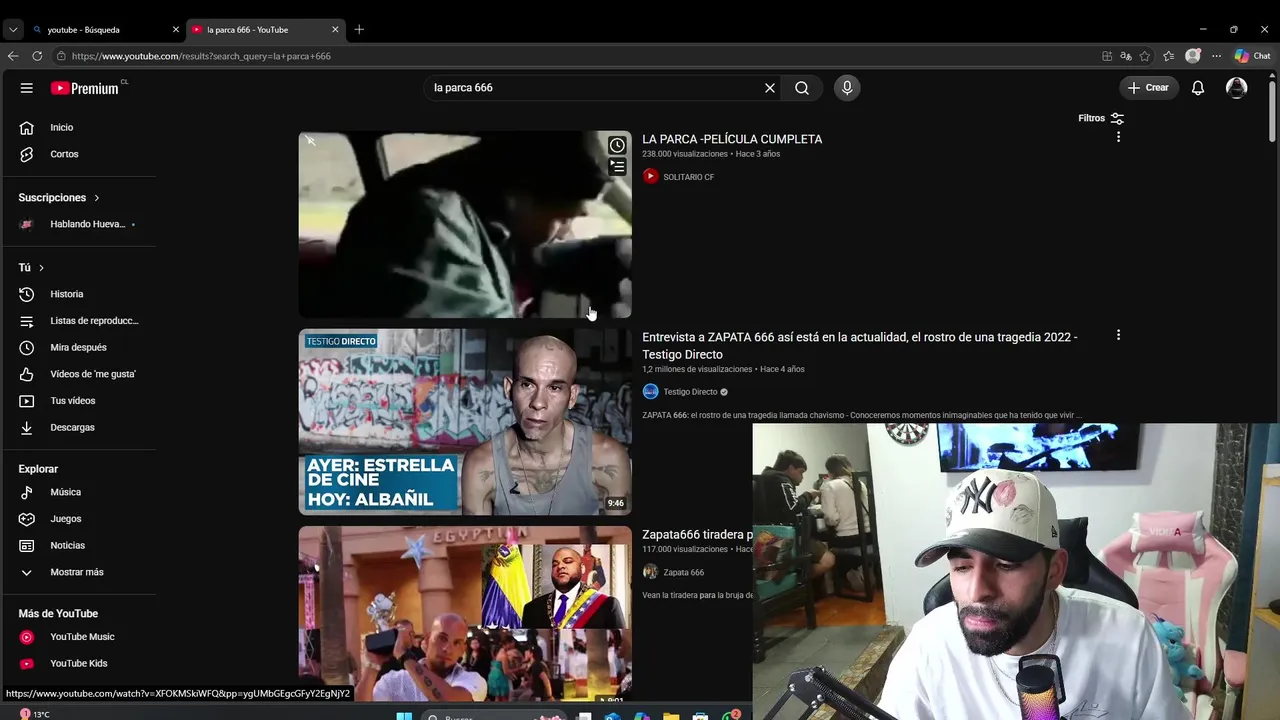Open the tab list dropdown

(12, 29)
